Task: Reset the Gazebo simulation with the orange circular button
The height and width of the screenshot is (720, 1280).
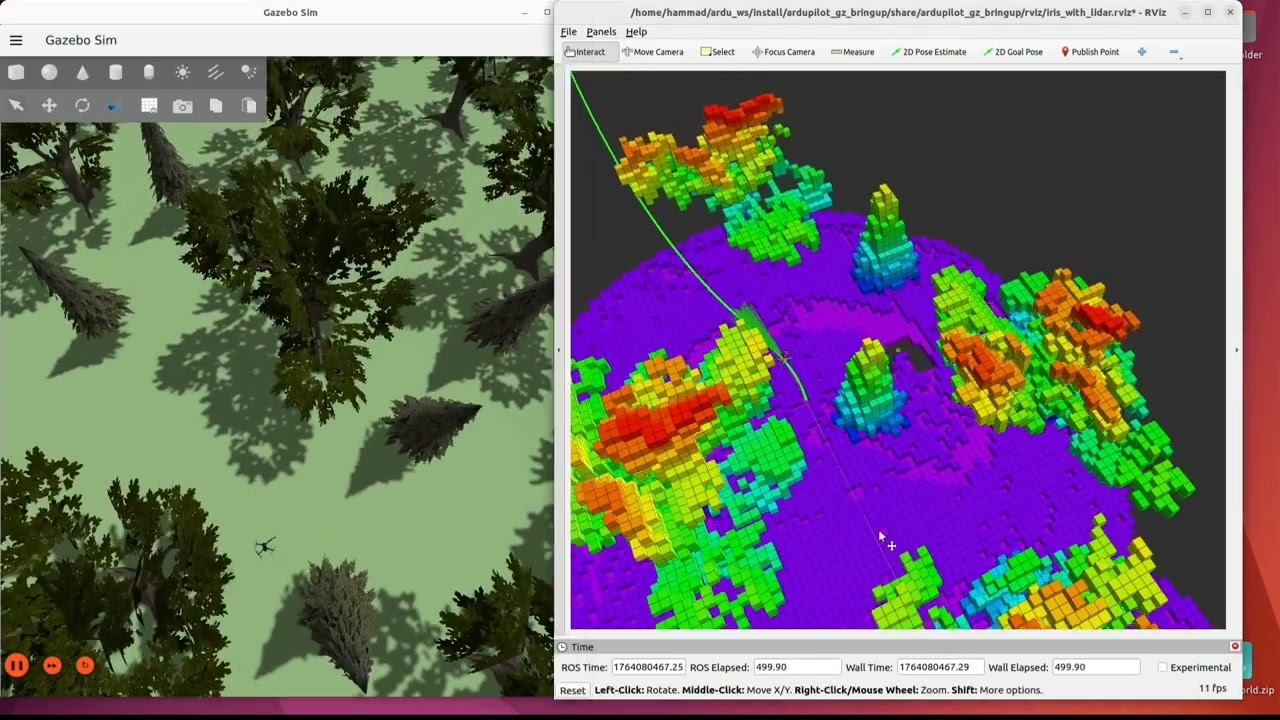Action: pos(85,665)
